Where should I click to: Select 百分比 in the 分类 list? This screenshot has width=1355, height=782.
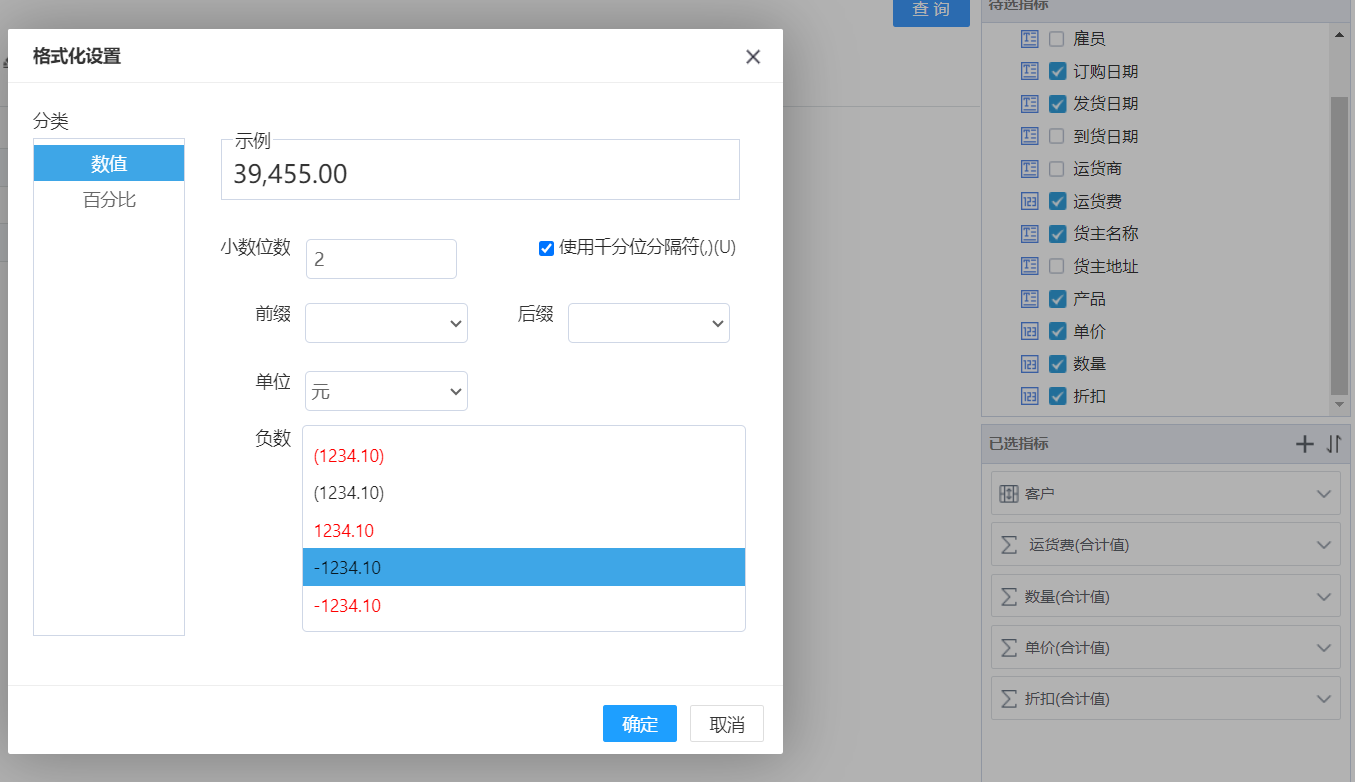(x=109, y=200)
